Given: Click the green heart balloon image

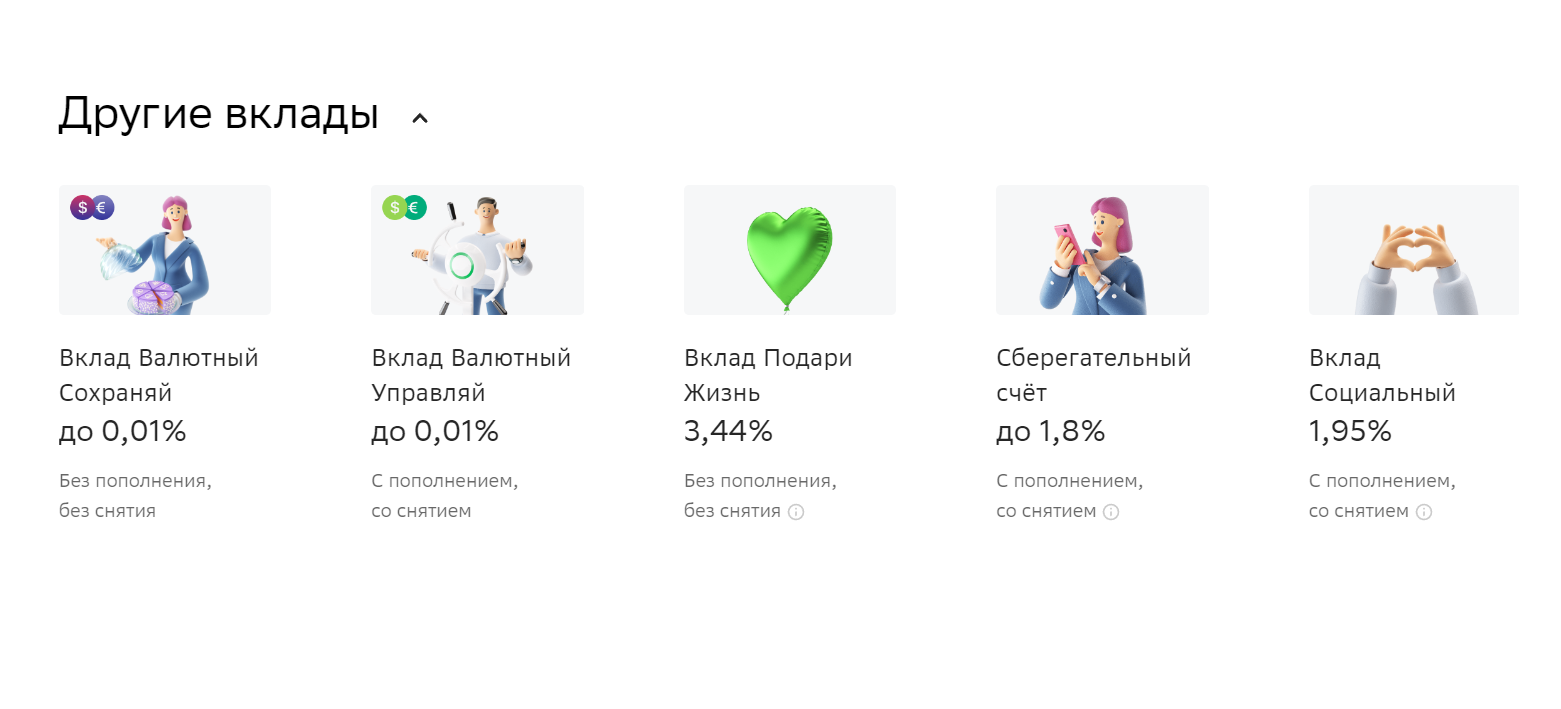Looking at the screenshot, I should (x=789, y=249).
